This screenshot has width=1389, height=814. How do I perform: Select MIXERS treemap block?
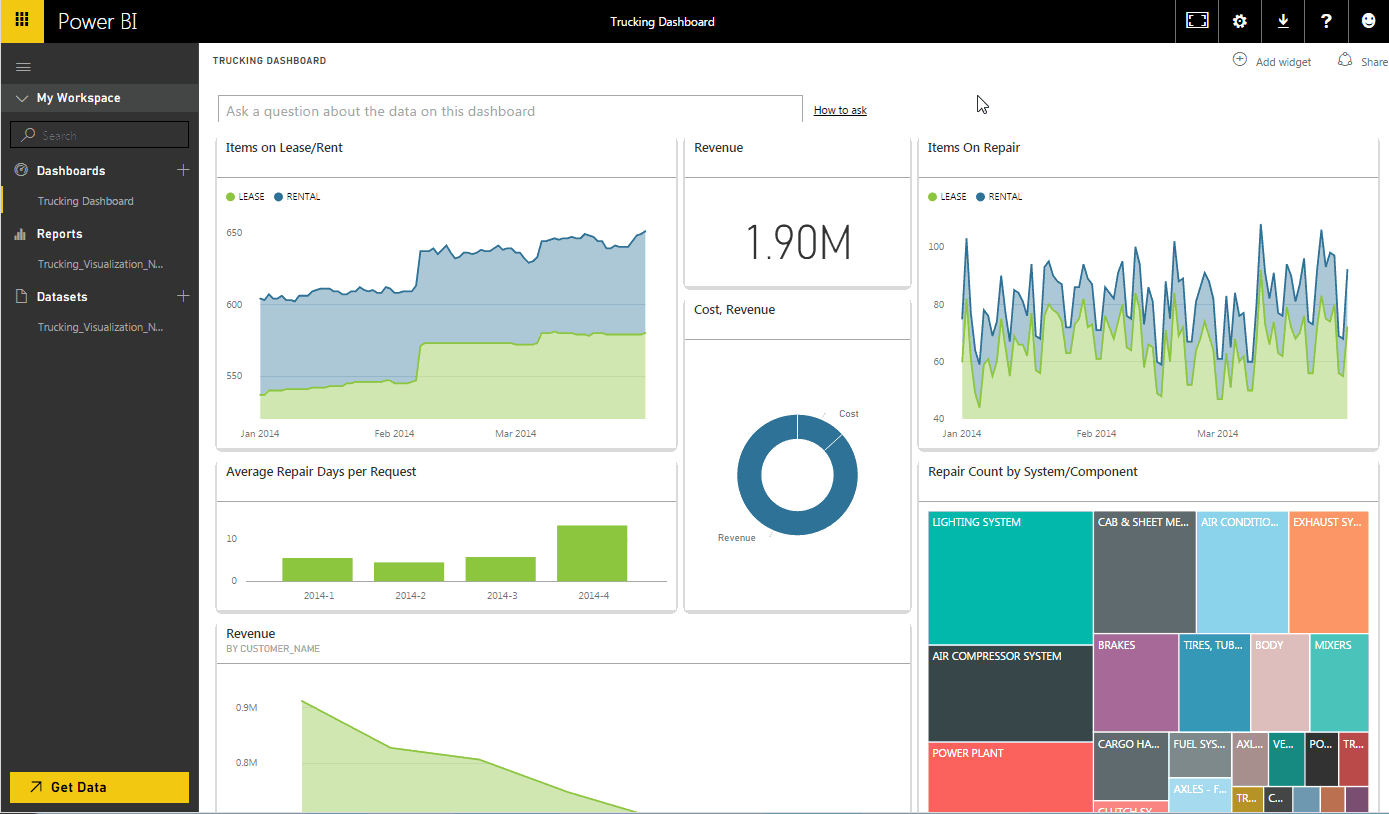pos(1339,683)
